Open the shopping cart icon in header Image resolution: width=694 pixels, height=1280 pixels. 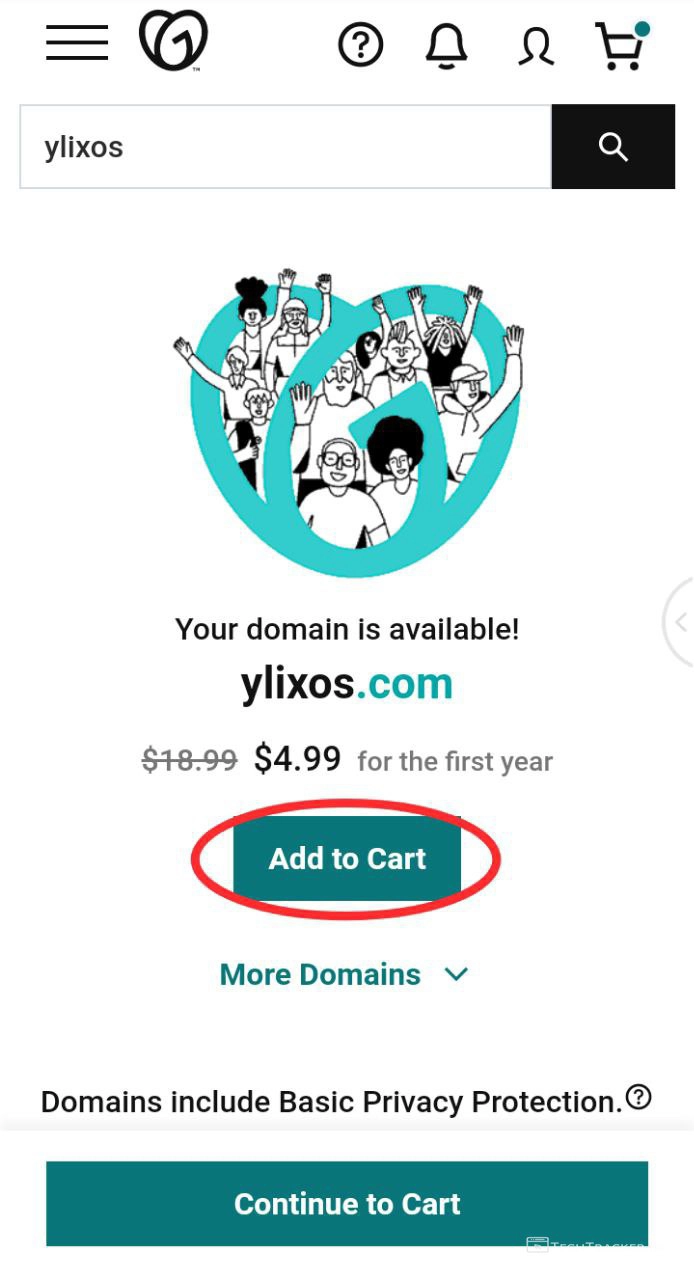click(621, 46)
